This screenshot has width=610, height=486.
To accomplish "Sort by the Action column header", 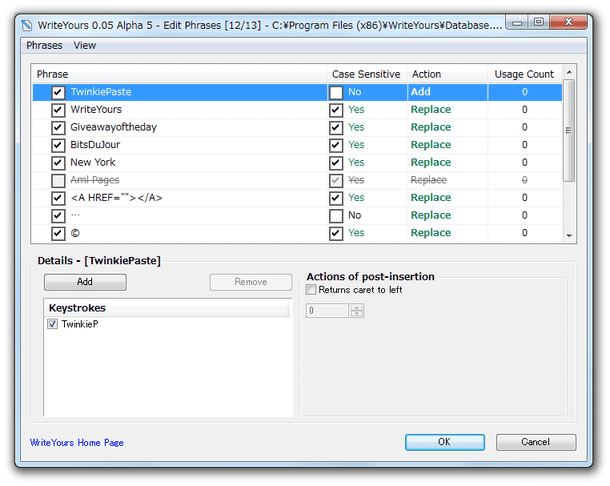I will (x=447, y=74).
